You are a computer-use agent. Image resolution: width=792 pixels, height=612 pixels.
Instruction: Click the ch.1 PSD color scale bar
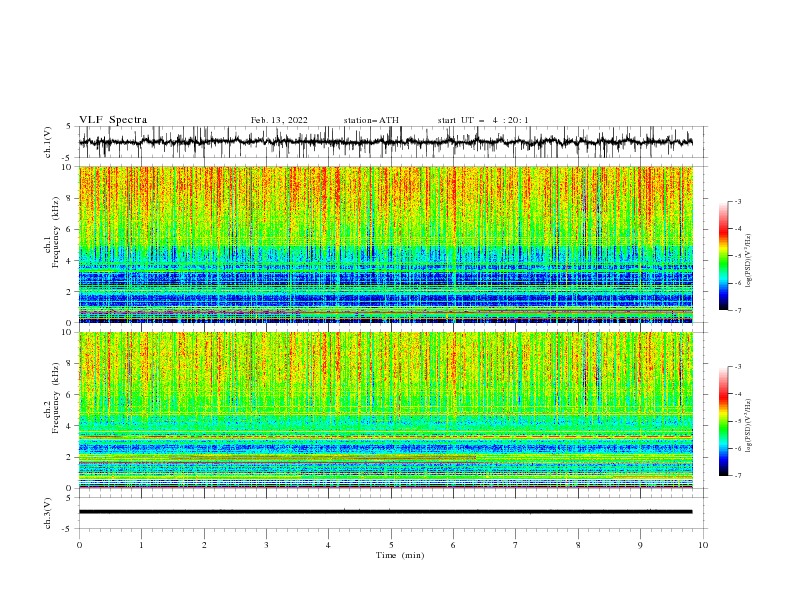pos(724,256)
